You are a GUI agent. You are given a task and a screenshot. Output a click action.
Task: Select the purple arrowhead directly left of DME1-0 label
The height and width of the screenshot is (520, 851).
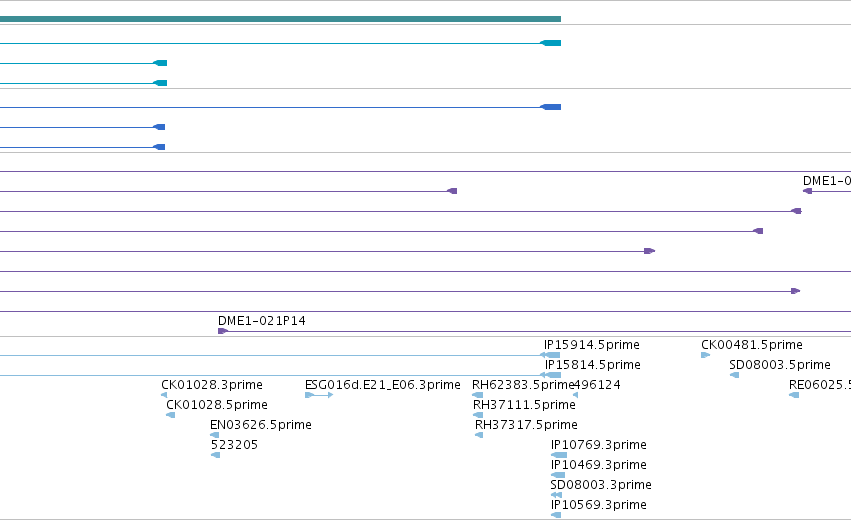pos(807,191)
